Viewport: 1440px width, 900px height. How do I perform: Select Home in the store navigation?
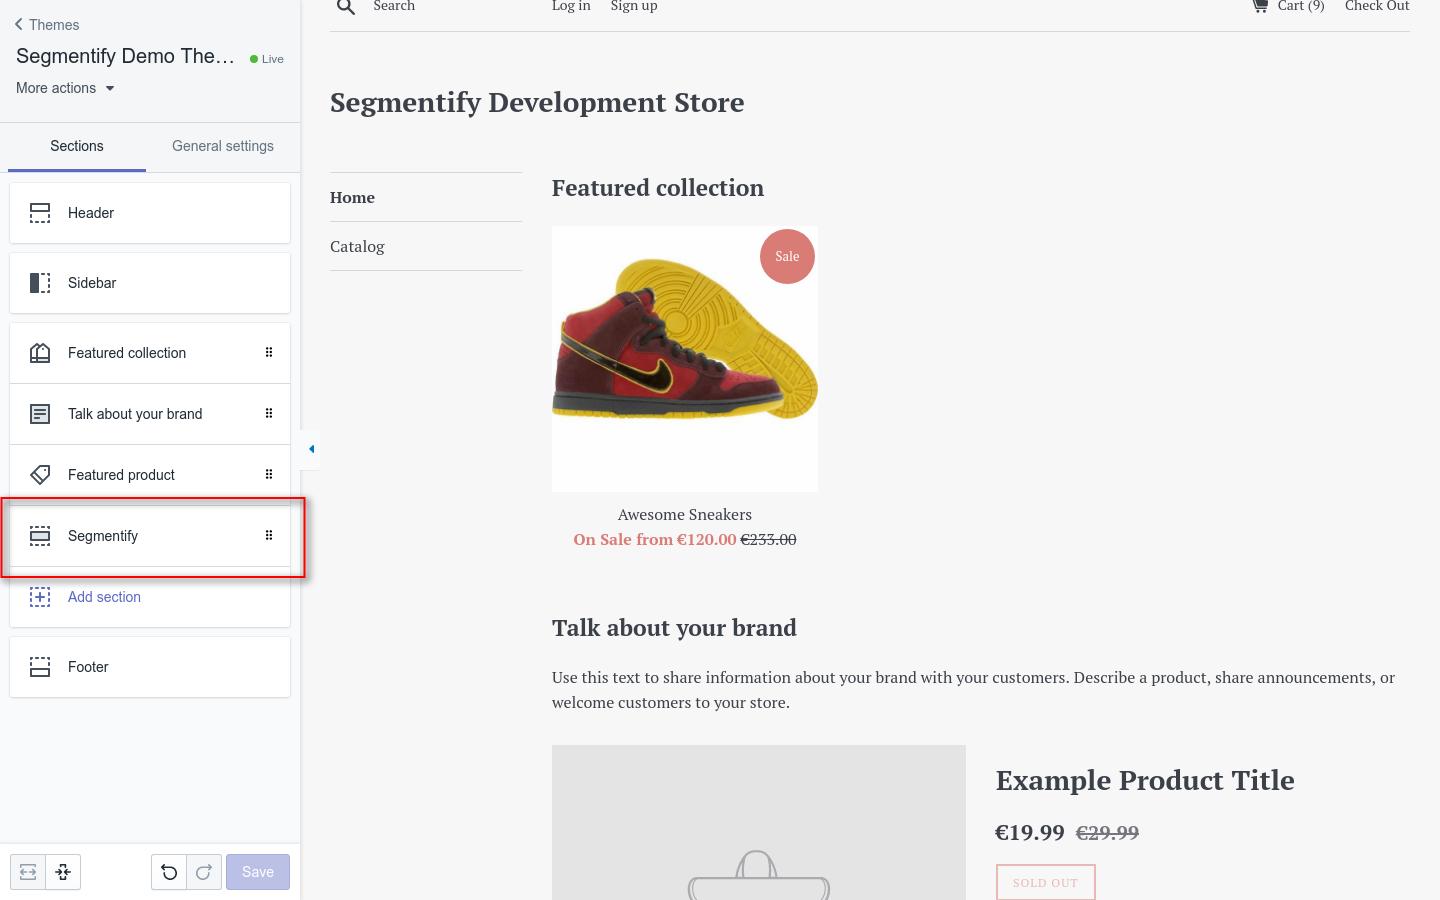pyautogui.click(x=352, y=197)
